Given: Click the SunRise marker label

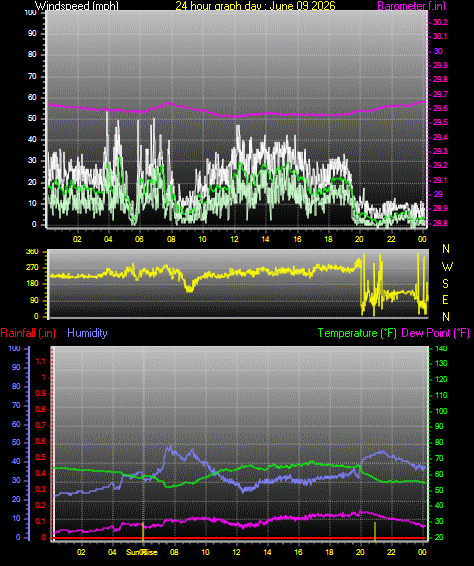Looking at the screenshot, I should [142, 552].
